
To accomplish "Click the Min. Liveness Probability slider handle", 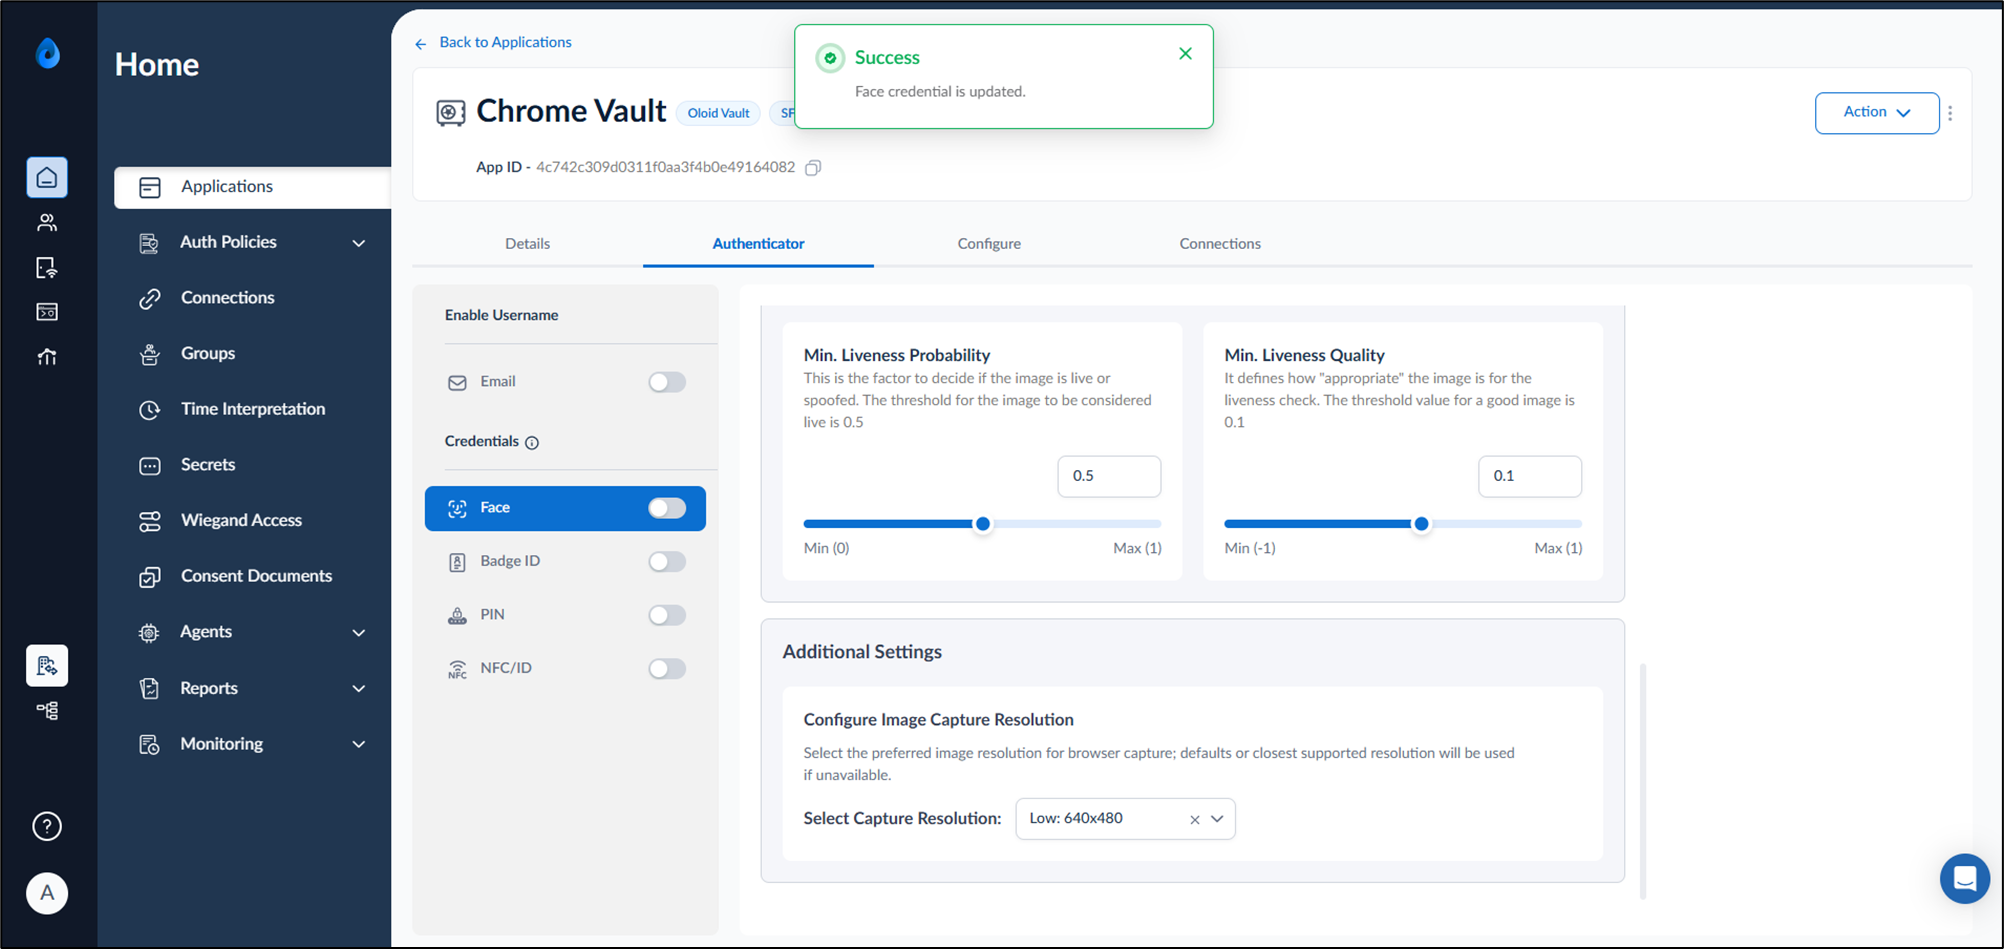I will tap(983, 524).
